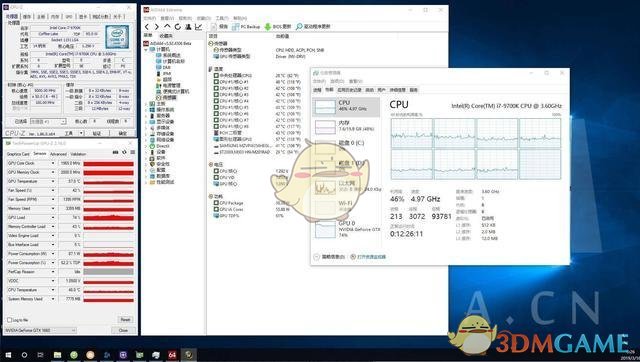640x362 pixels.
Task: Open GPU Core Clock sensor dropdown
Action: 53,163
